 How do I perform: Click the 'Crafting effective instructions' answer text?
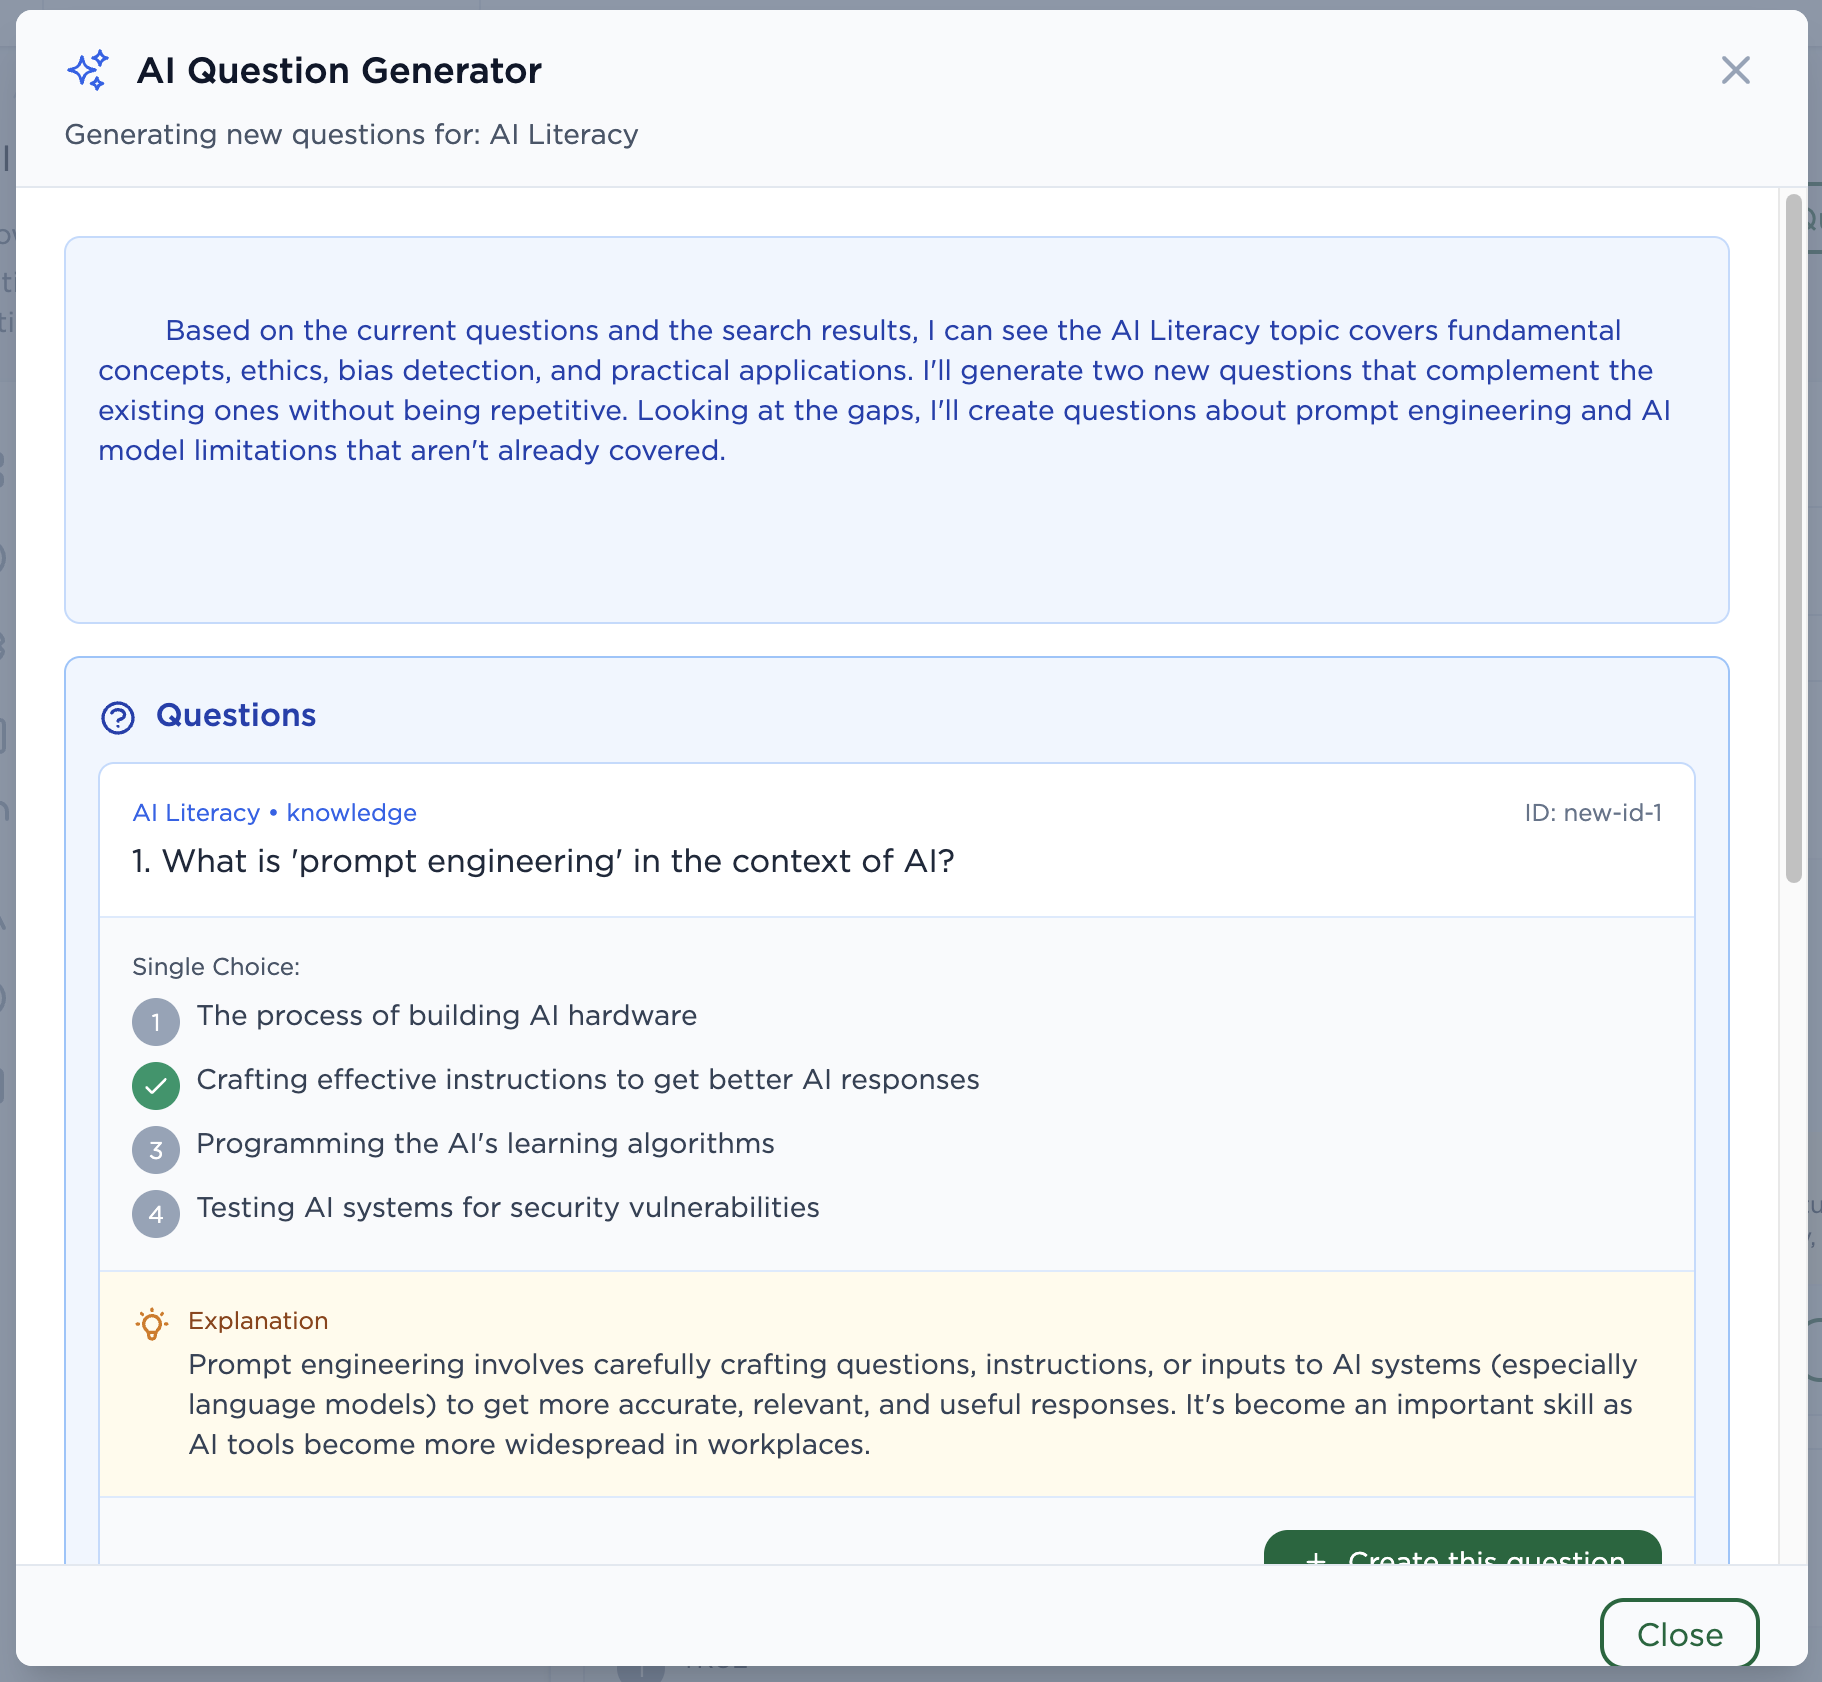[x=587, y=1080]
